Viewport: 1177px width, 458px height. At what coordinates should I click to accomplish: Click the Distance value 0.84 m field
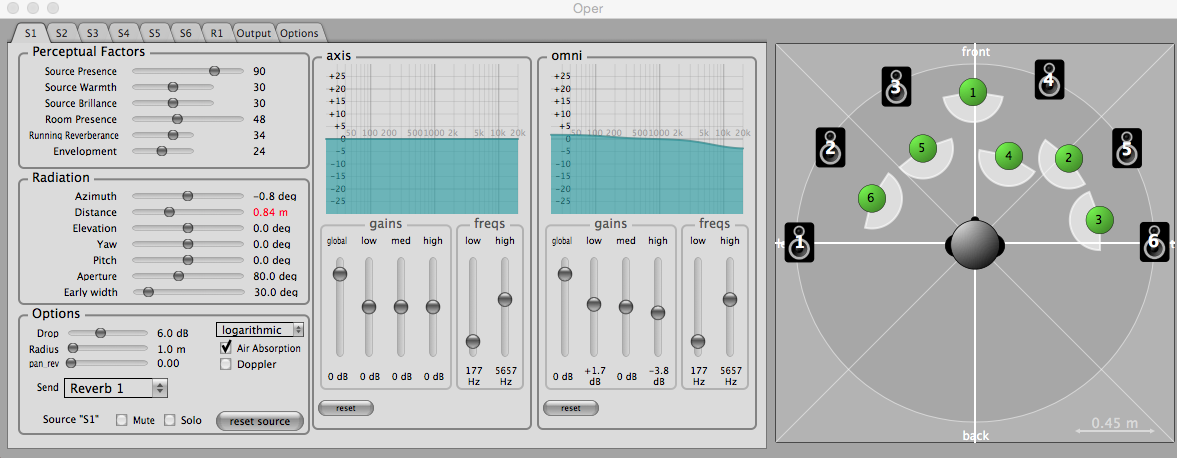271,212
